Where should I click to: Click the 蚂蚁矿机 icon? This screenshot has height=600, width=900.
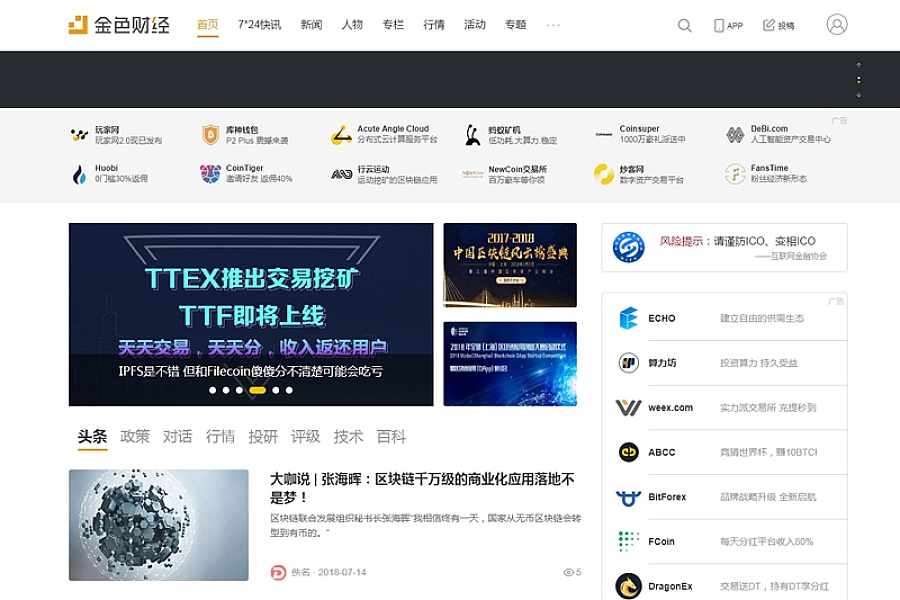472,135
